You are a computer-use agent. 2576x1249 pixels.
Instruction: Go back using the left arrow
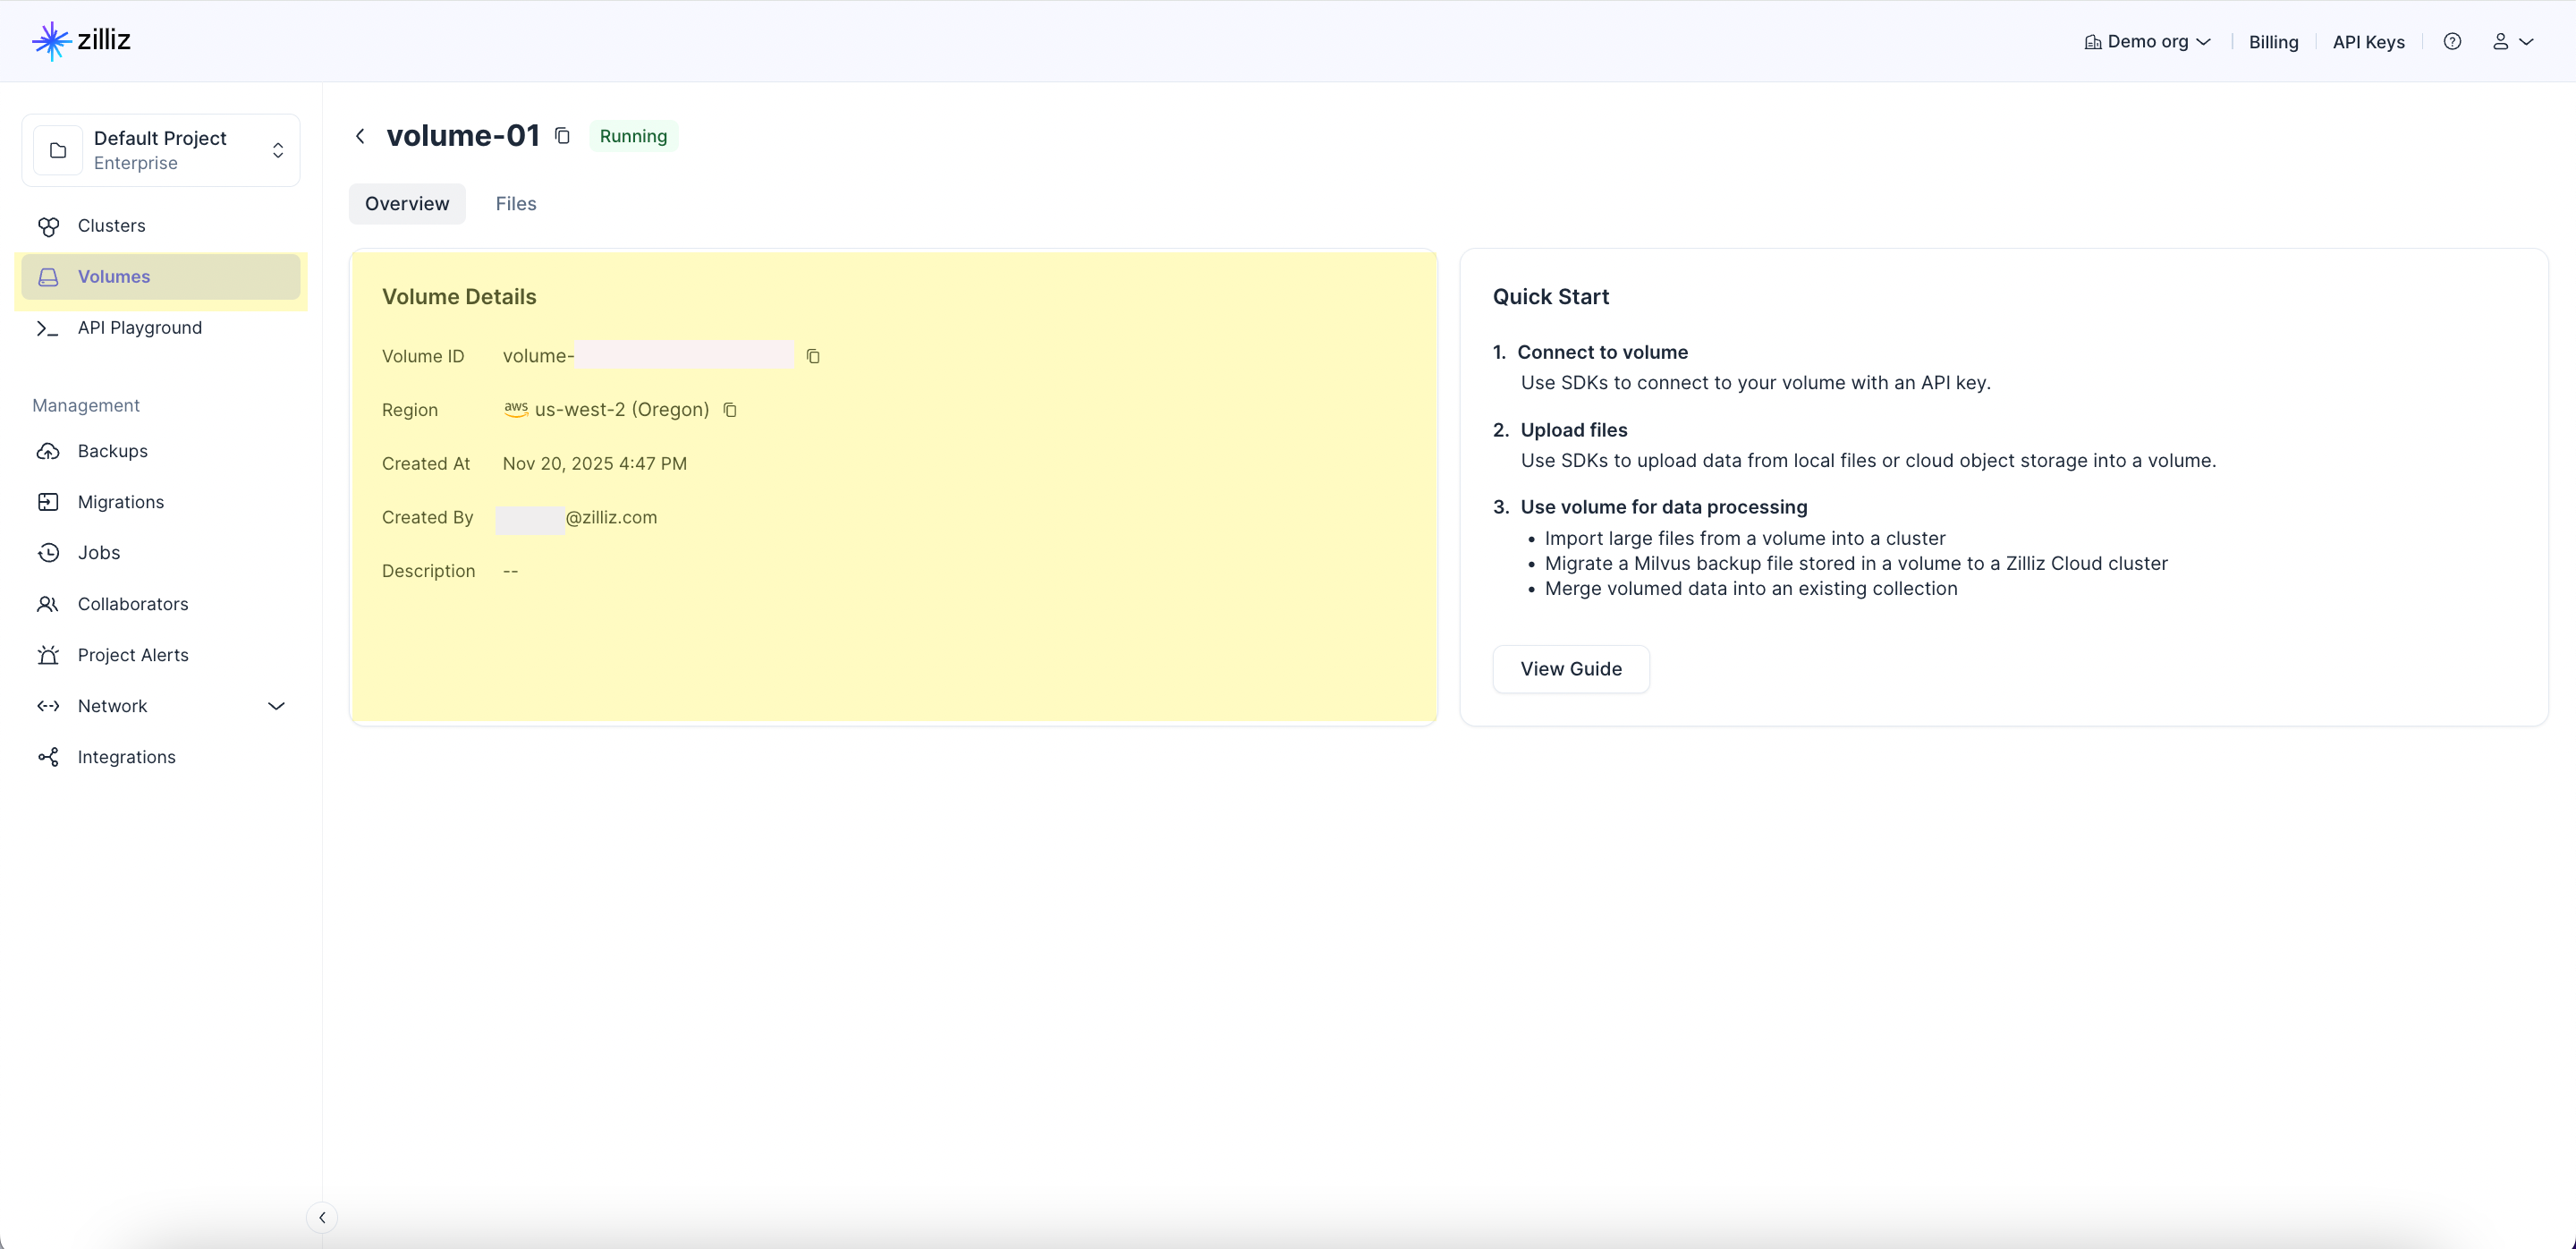(360, 136)
